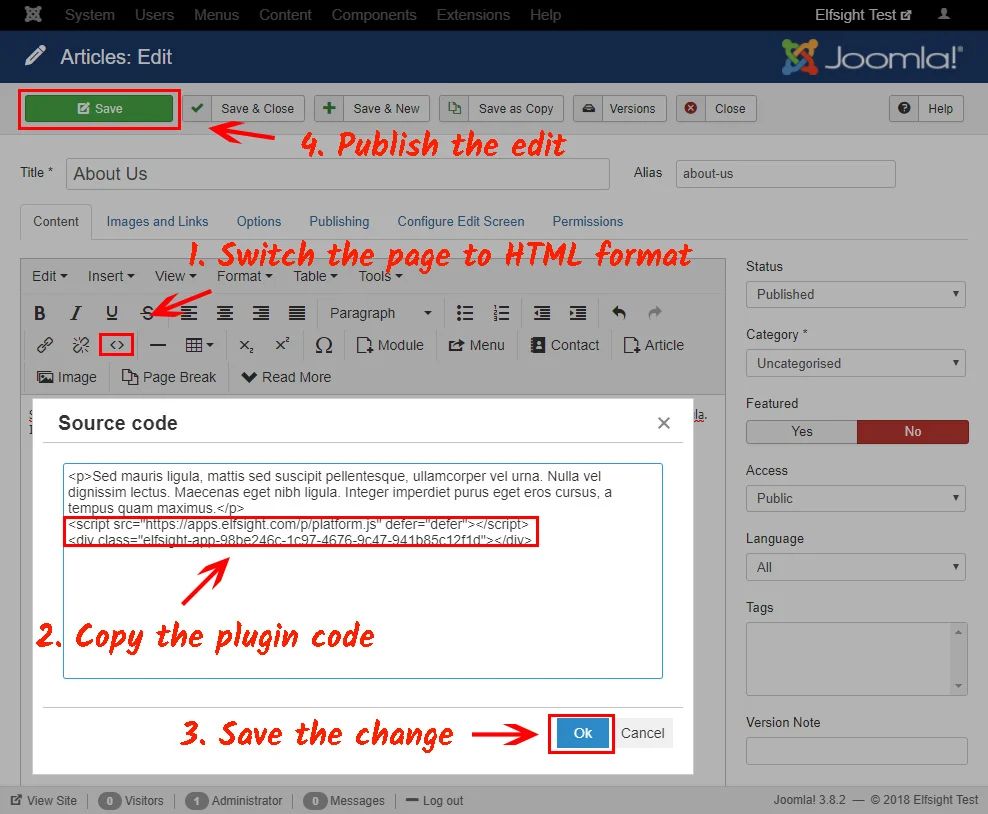This screenshot has height=814, width=988.
Task: Click View Site link
Action: (x=44, y=800)
